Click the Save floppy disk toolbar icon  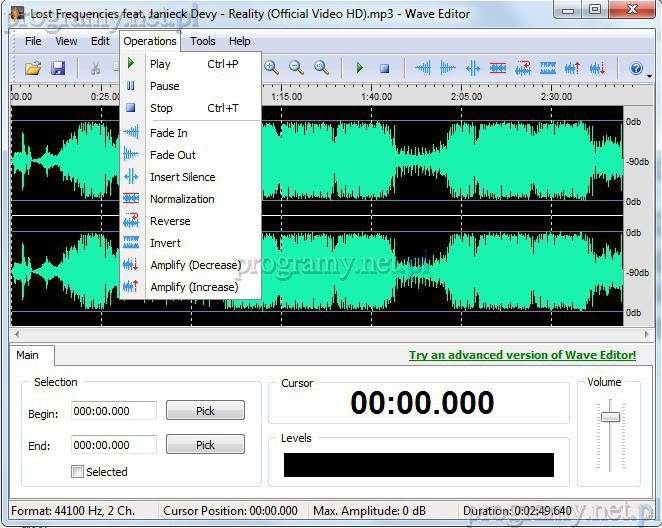58,68
